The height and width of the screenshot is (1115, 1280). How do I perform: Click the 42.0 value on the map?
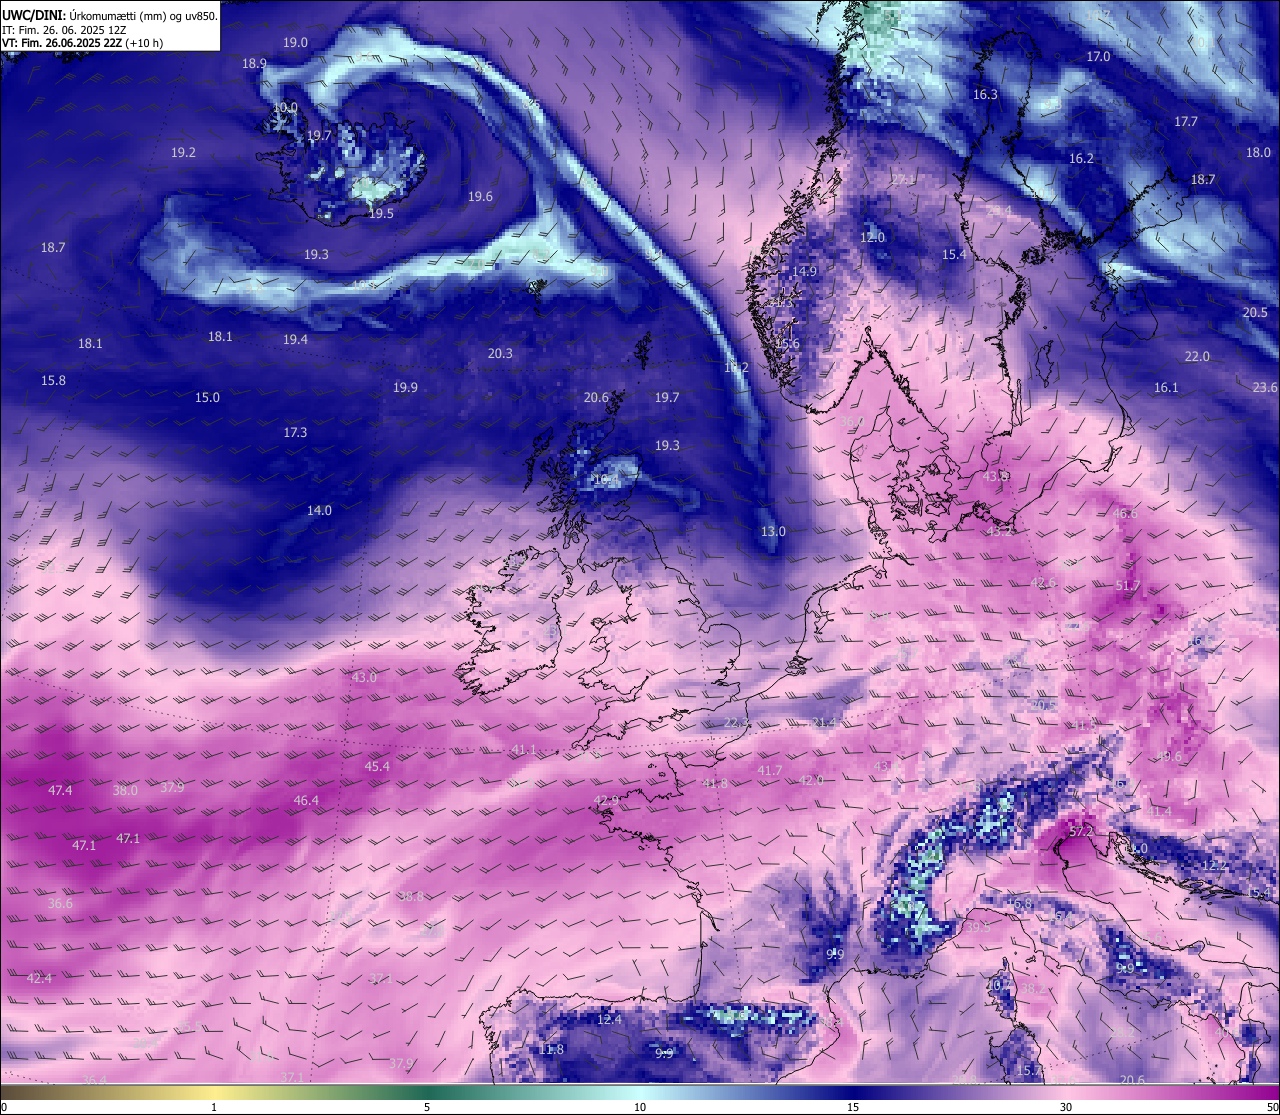click(x=811, y=780)
